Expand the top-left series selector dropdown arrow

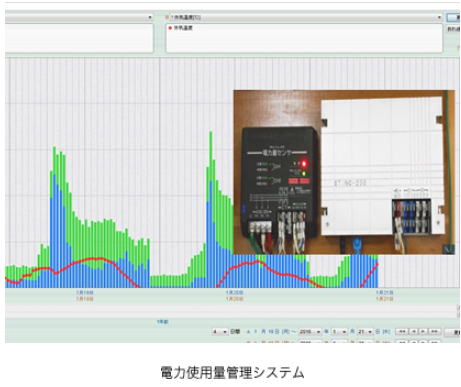pos(150,17)
